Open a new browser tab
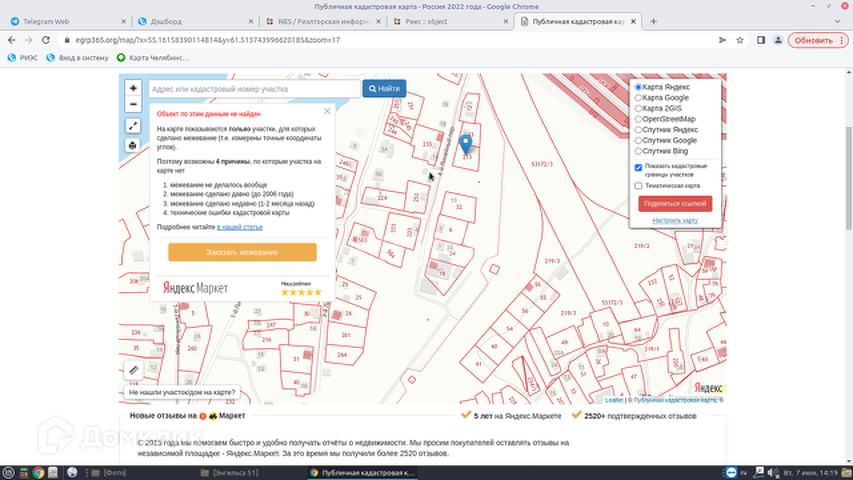Screen dimensions: 853x480 (x=653, y=22)
